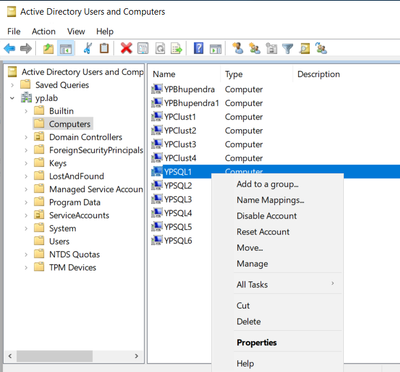Sort by the Name column header
Image resolution: width=400 pixels, height=372 pixels.
pyautogui.click(x=185, y=74)
